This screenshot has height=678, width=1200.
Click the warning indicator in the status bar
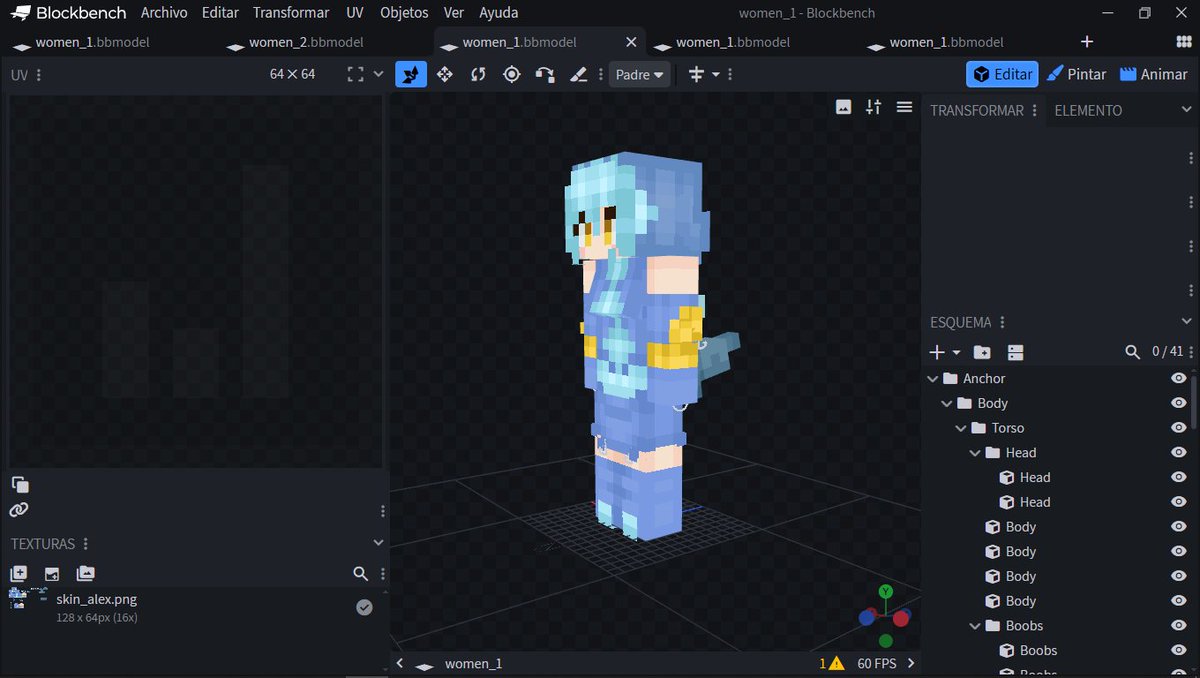point(832,663)
